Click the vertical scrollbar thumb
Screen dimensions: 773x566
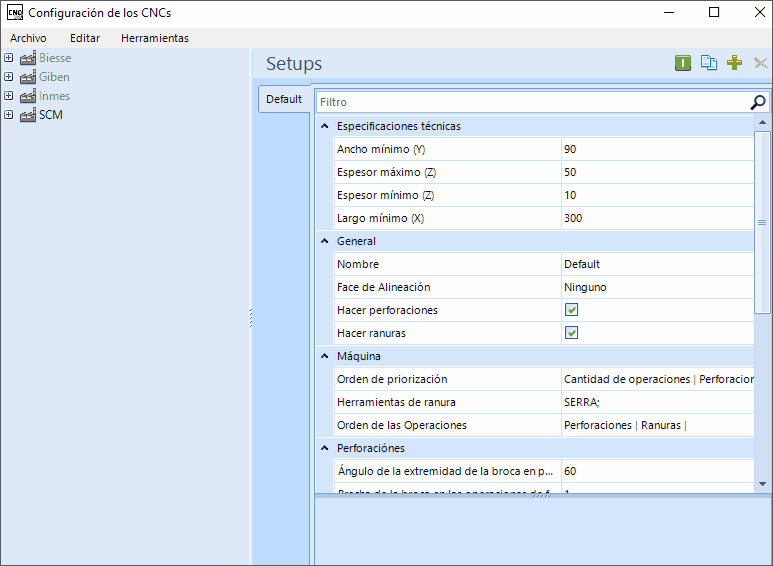(763, 222)
